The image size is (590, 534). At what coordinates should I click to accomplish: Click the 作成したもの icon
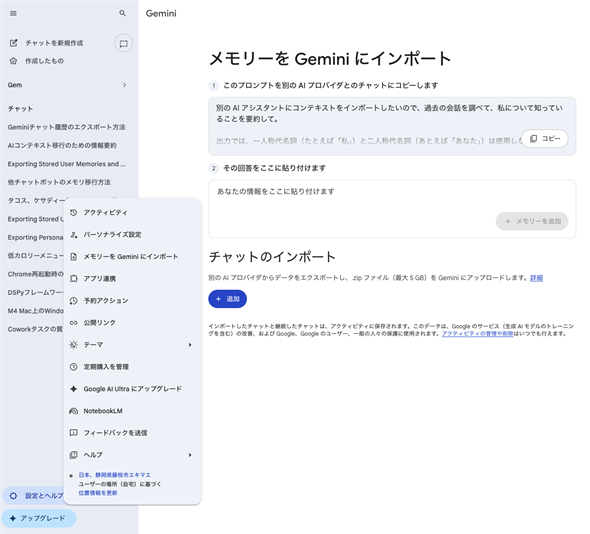14,61
